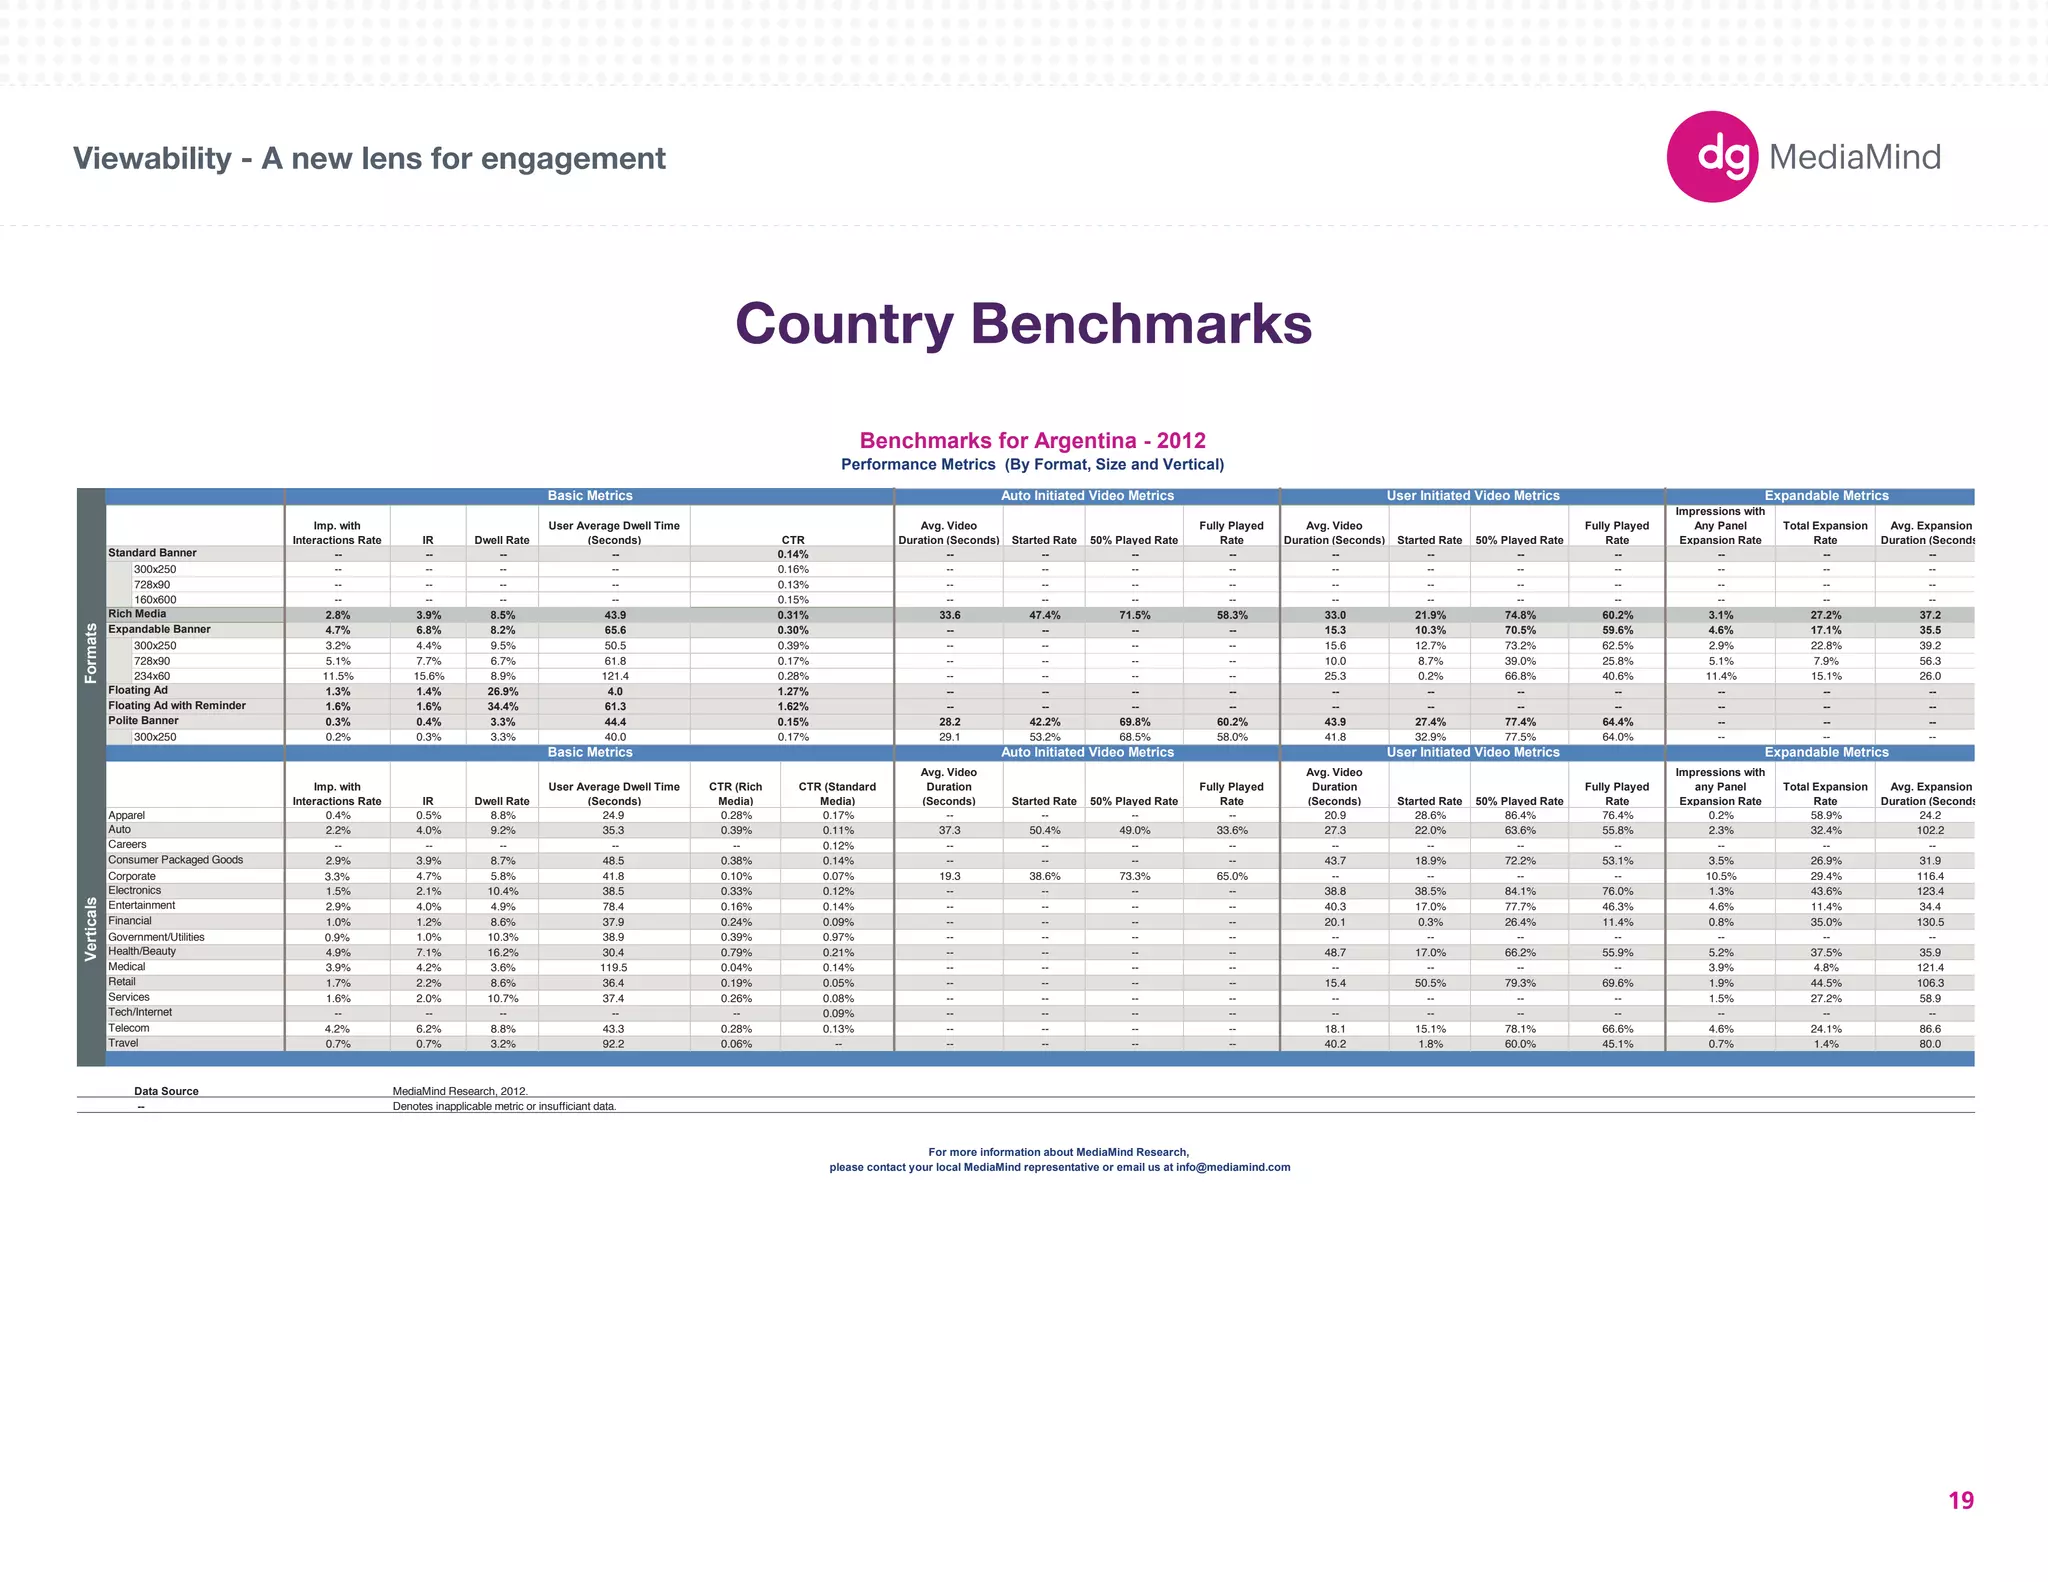This screenshot has width=2048, height=1582.
Task: Click the top User Initiated Video Metrics header
Action: pos(1472,496)
